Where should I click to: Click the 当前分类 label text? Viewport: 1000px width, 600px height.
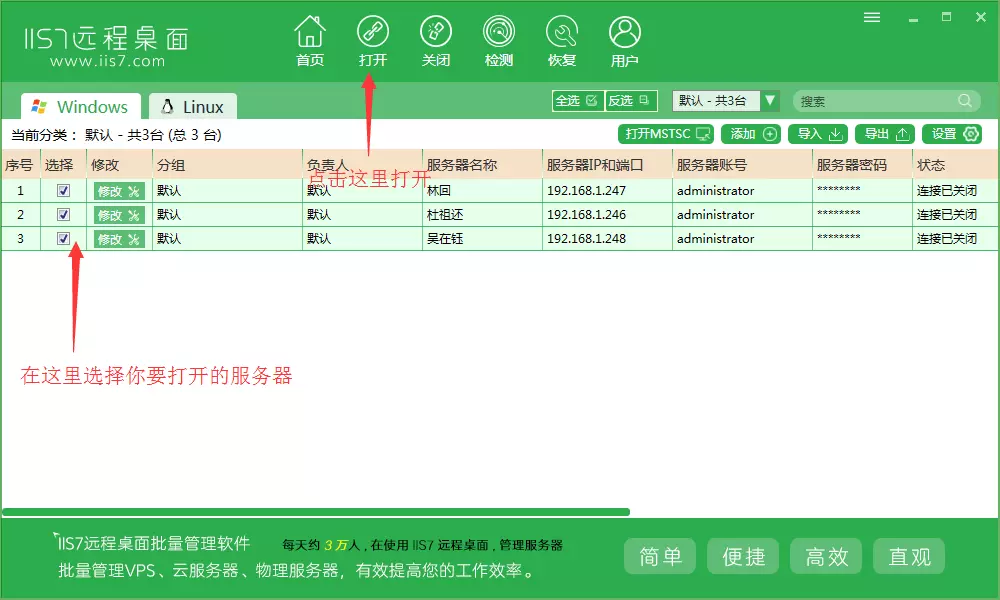pyautogui.click(x=45, y=135)
